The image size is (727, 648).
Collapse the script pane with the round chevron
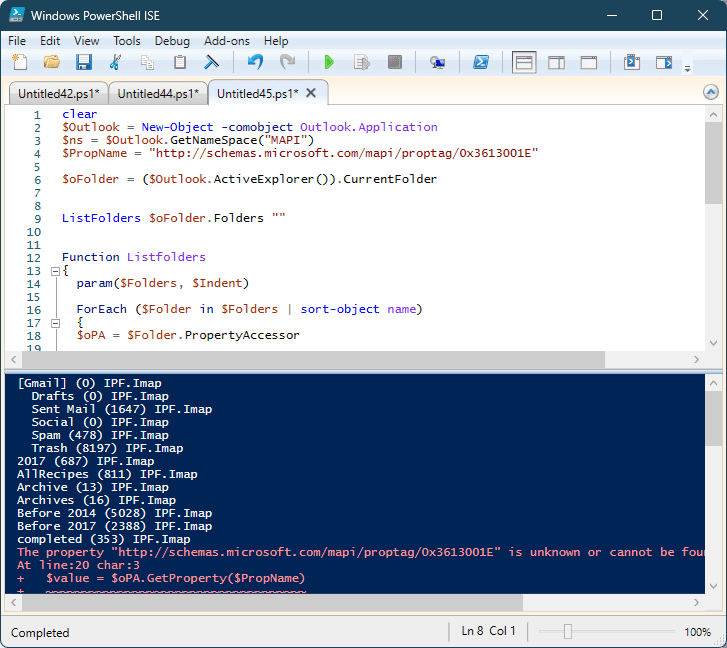point(711,92)
